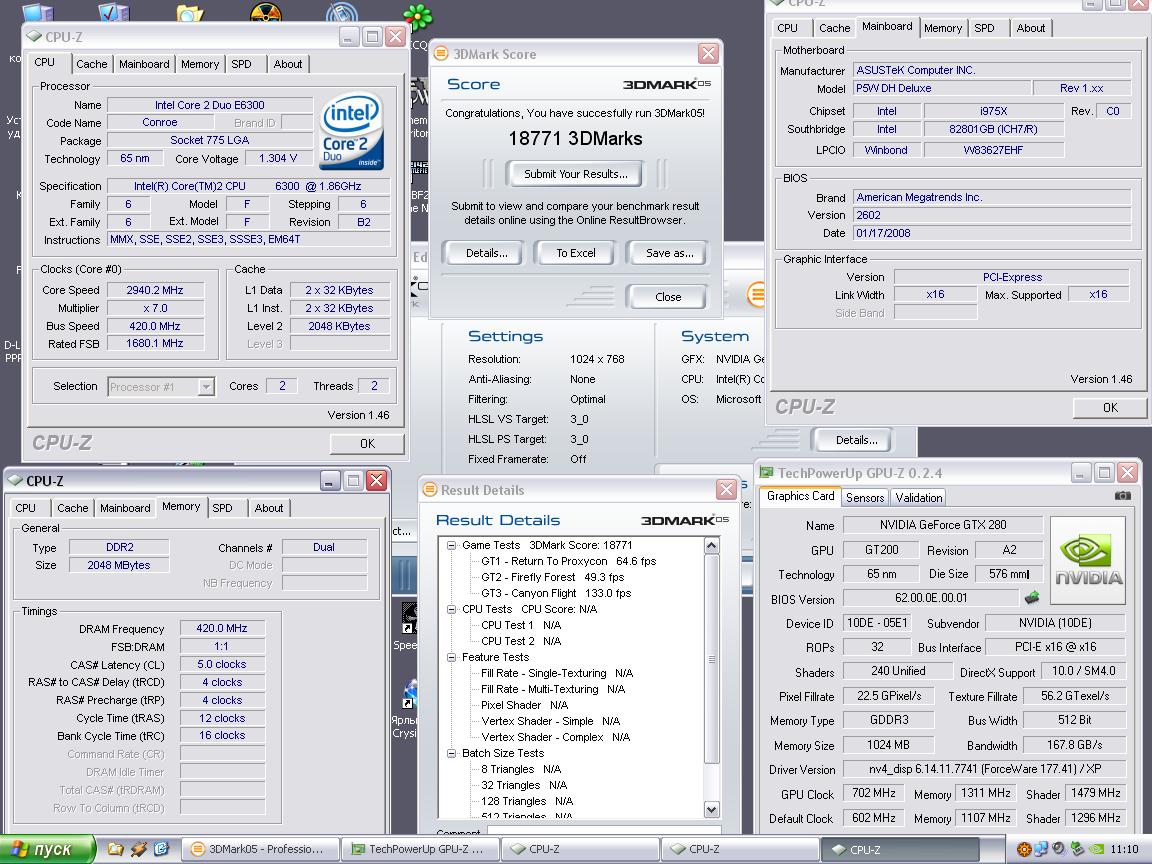Collapse the CPU Tests tree node
The image size is (1152, 864).
[451, 609]
